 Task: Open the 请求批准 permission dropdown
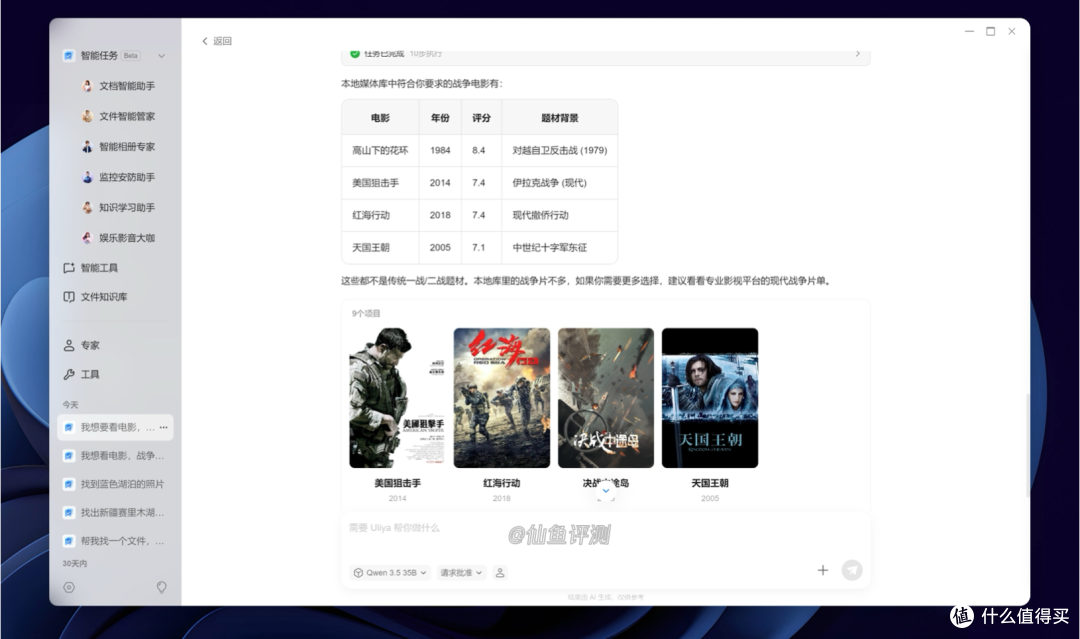pyautogui.click(x=461, y=573)
